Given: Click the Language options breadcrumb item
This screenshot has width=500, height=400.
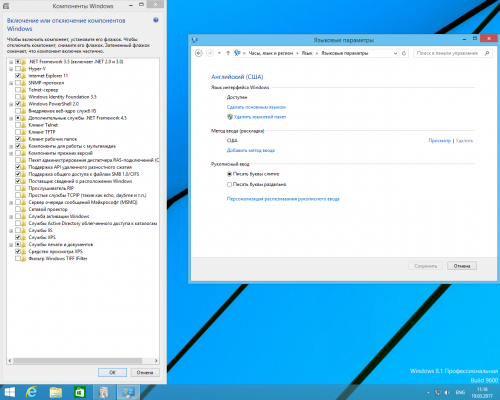Looking at the screenshot, I should click(x=345, y=53).
